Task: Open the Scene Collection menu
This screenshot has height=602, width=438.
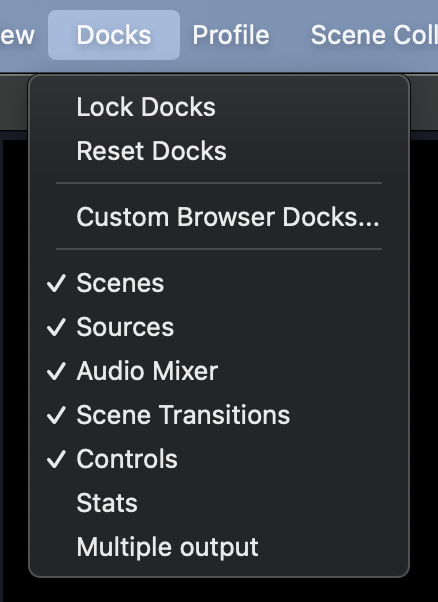Action: pos(374,35)
